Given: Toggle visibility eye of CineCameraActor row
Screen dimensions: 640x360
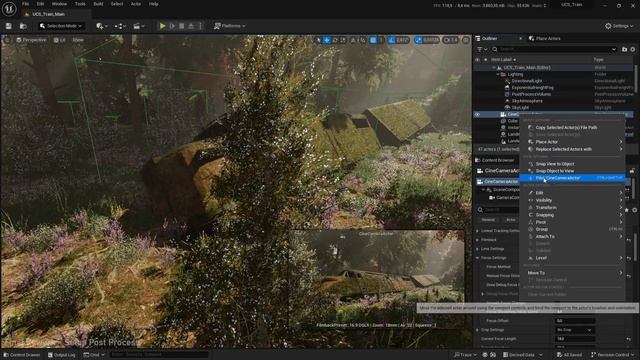Looking at the screenshot, I should pyautogui.click(x=477, y=115).
